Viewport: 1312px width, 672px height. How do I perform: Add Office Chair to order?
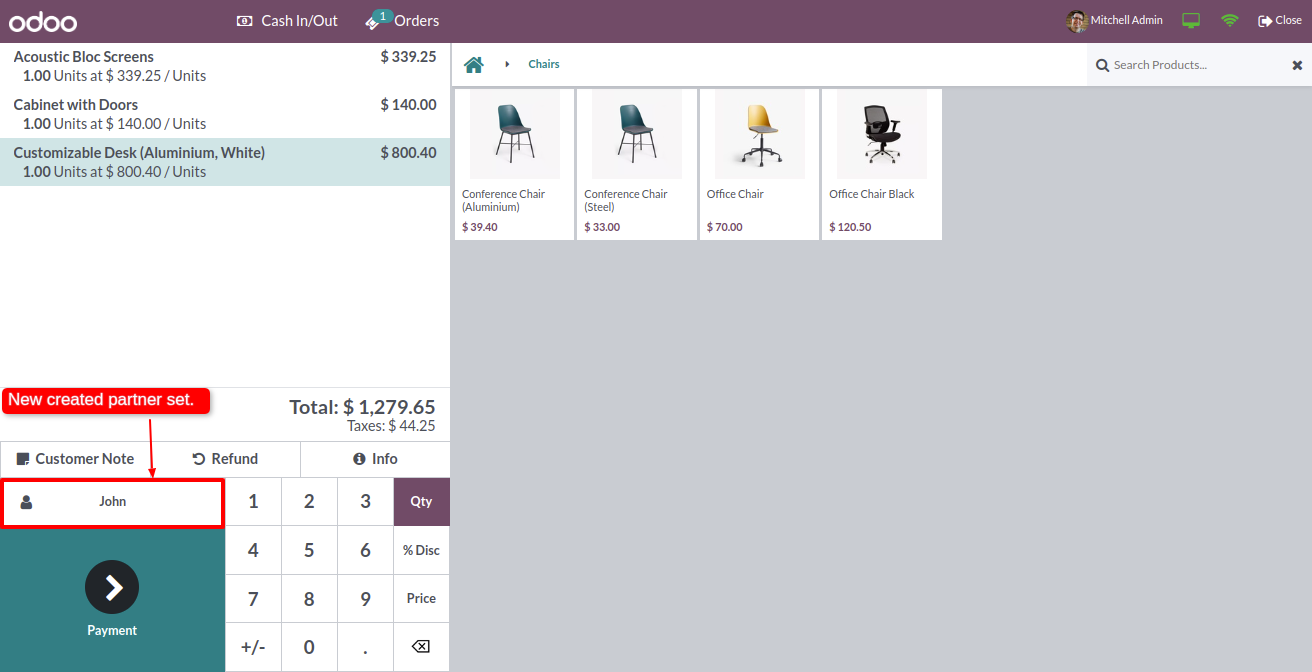point(759,164)
